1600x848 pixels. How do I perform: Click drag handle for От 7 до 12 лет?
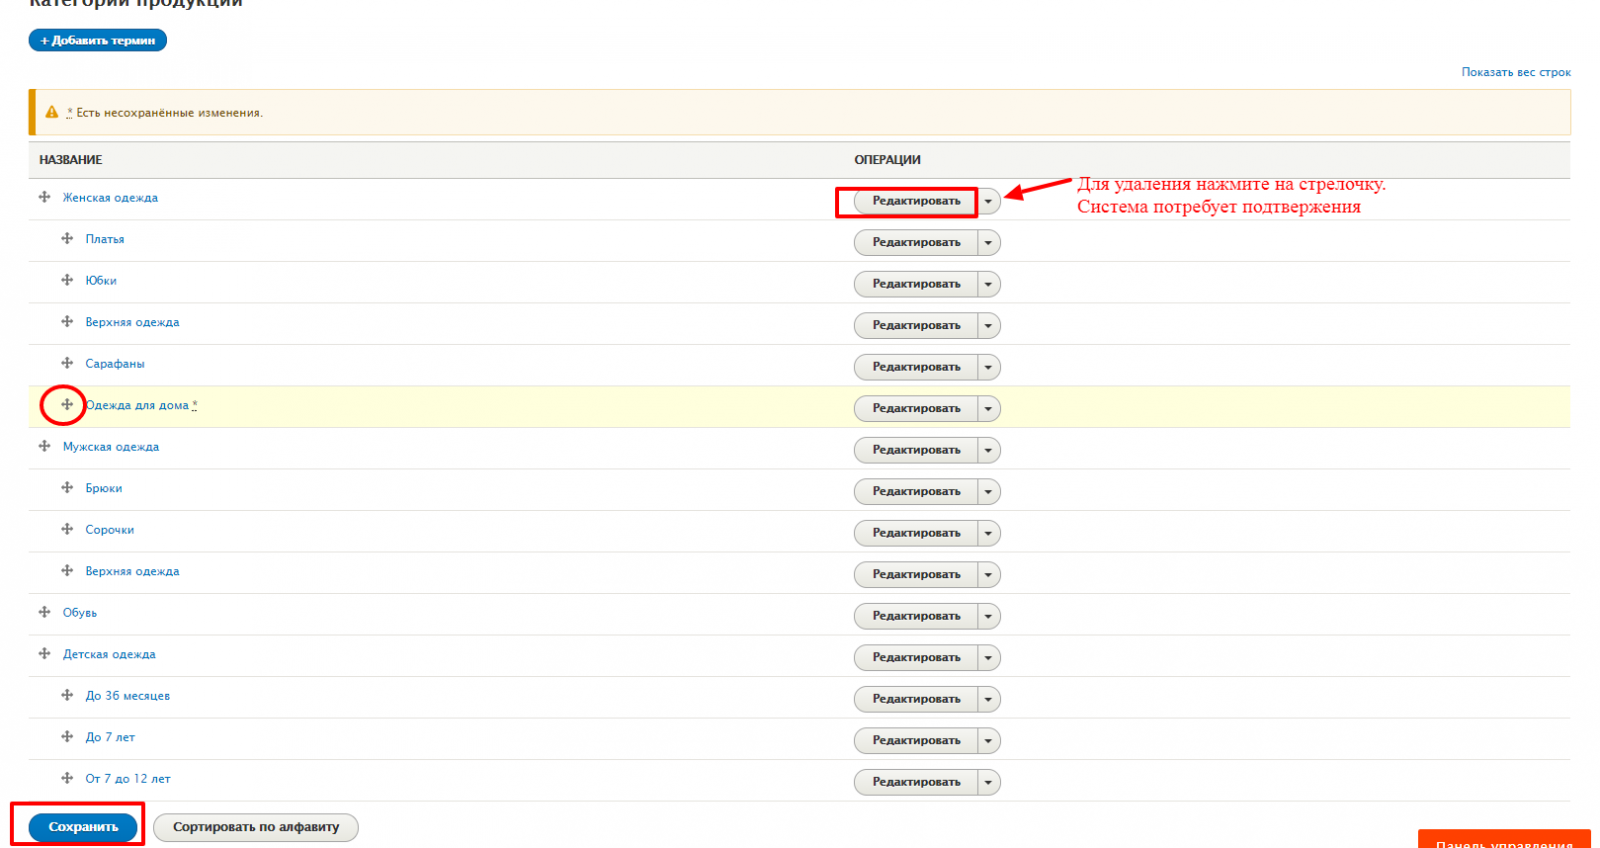[x=67, y=778]
